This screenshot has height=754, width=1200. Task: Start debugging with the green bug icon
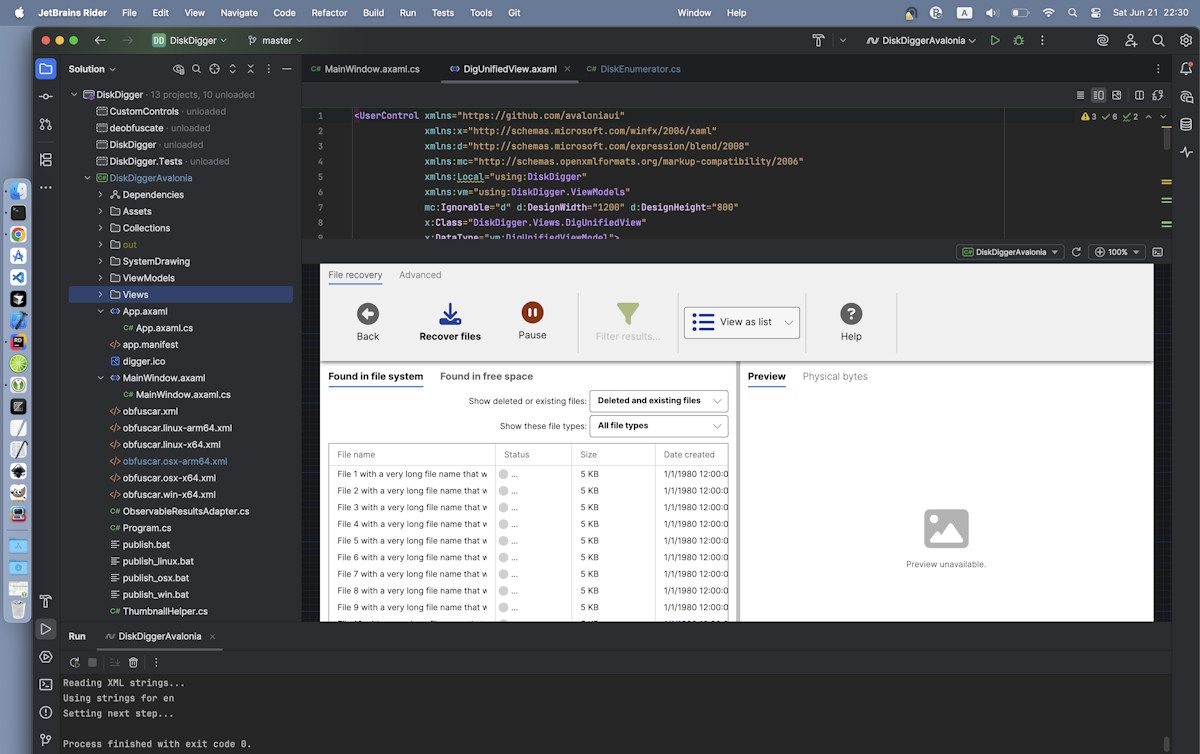pos(1019,41)
